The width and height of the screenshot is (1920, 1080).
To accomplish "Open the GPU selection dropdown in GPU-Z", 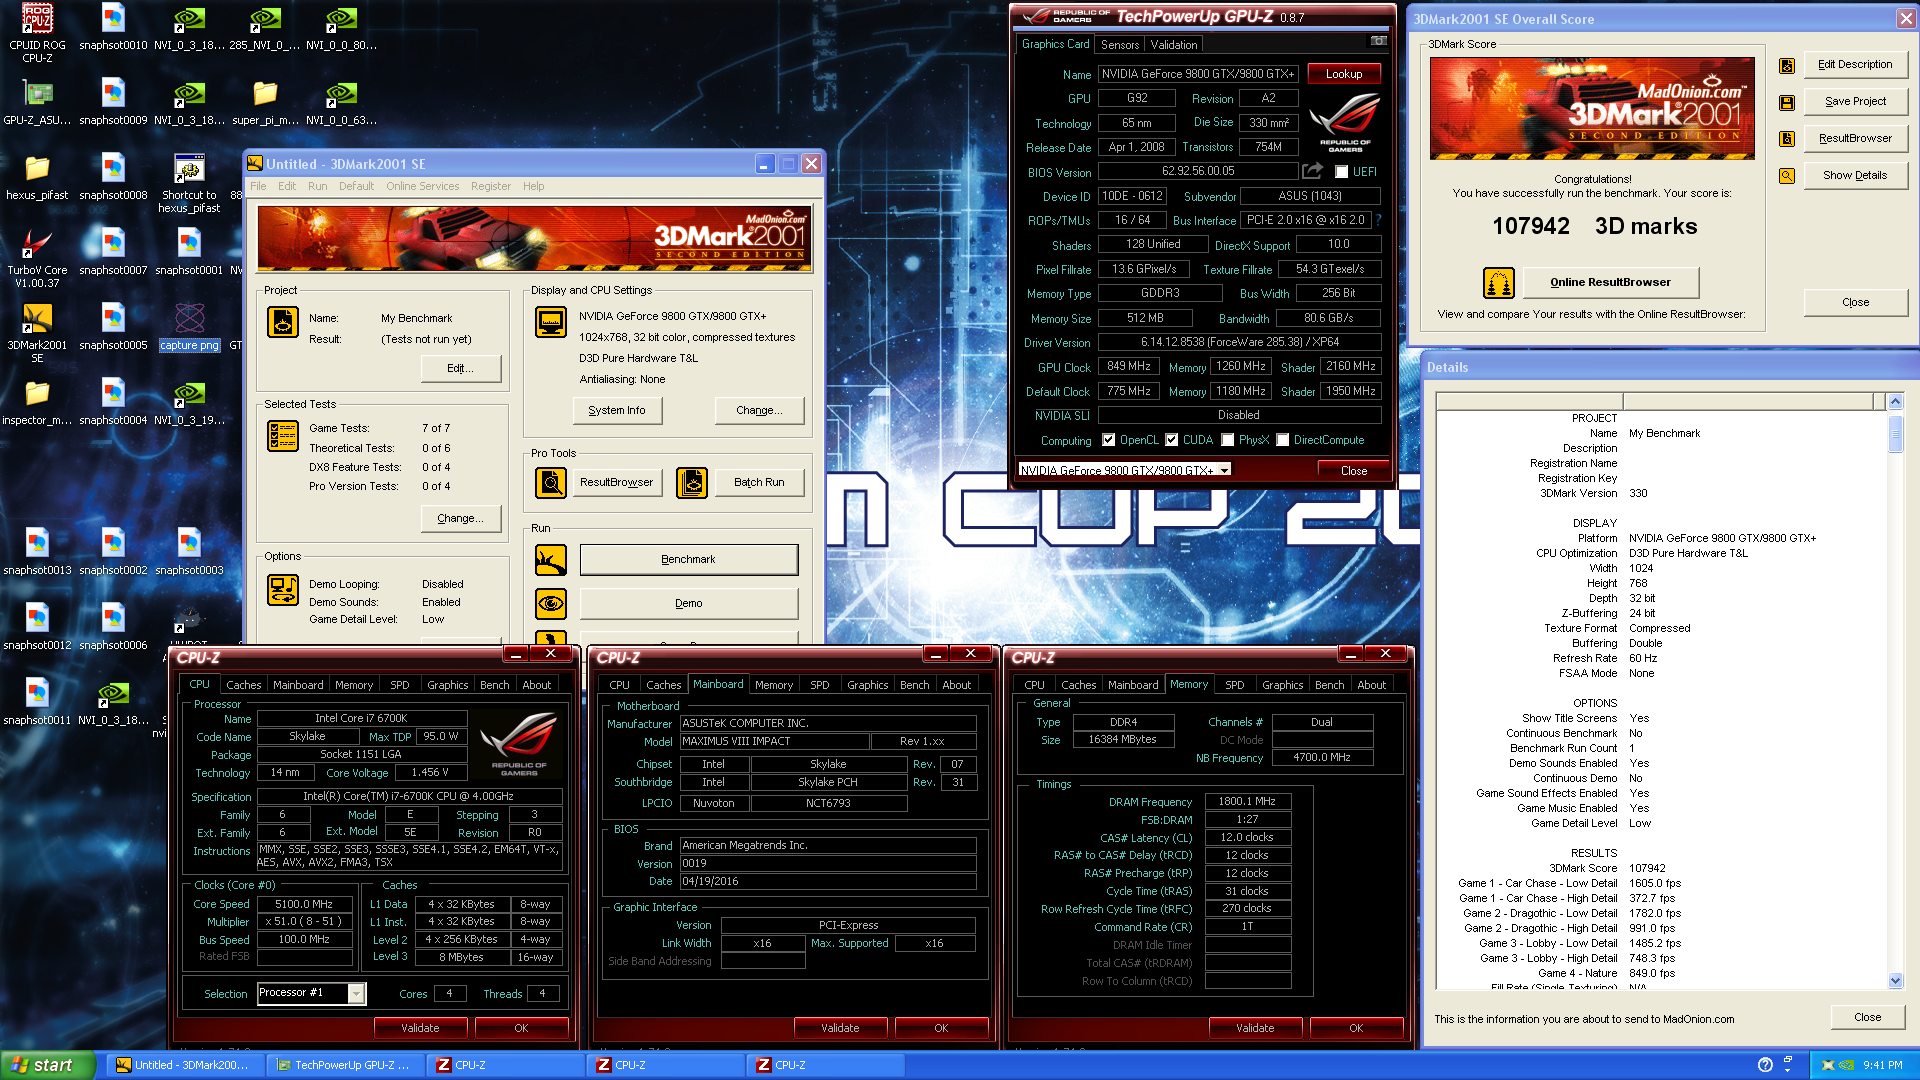I will coord(1126,470).
